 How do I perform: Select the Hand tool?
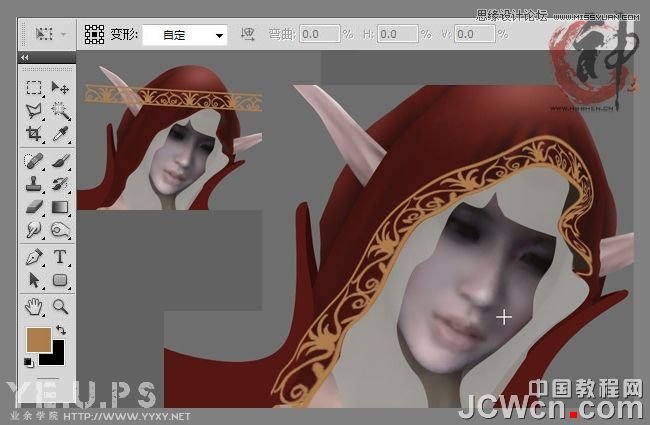[34, 307]
